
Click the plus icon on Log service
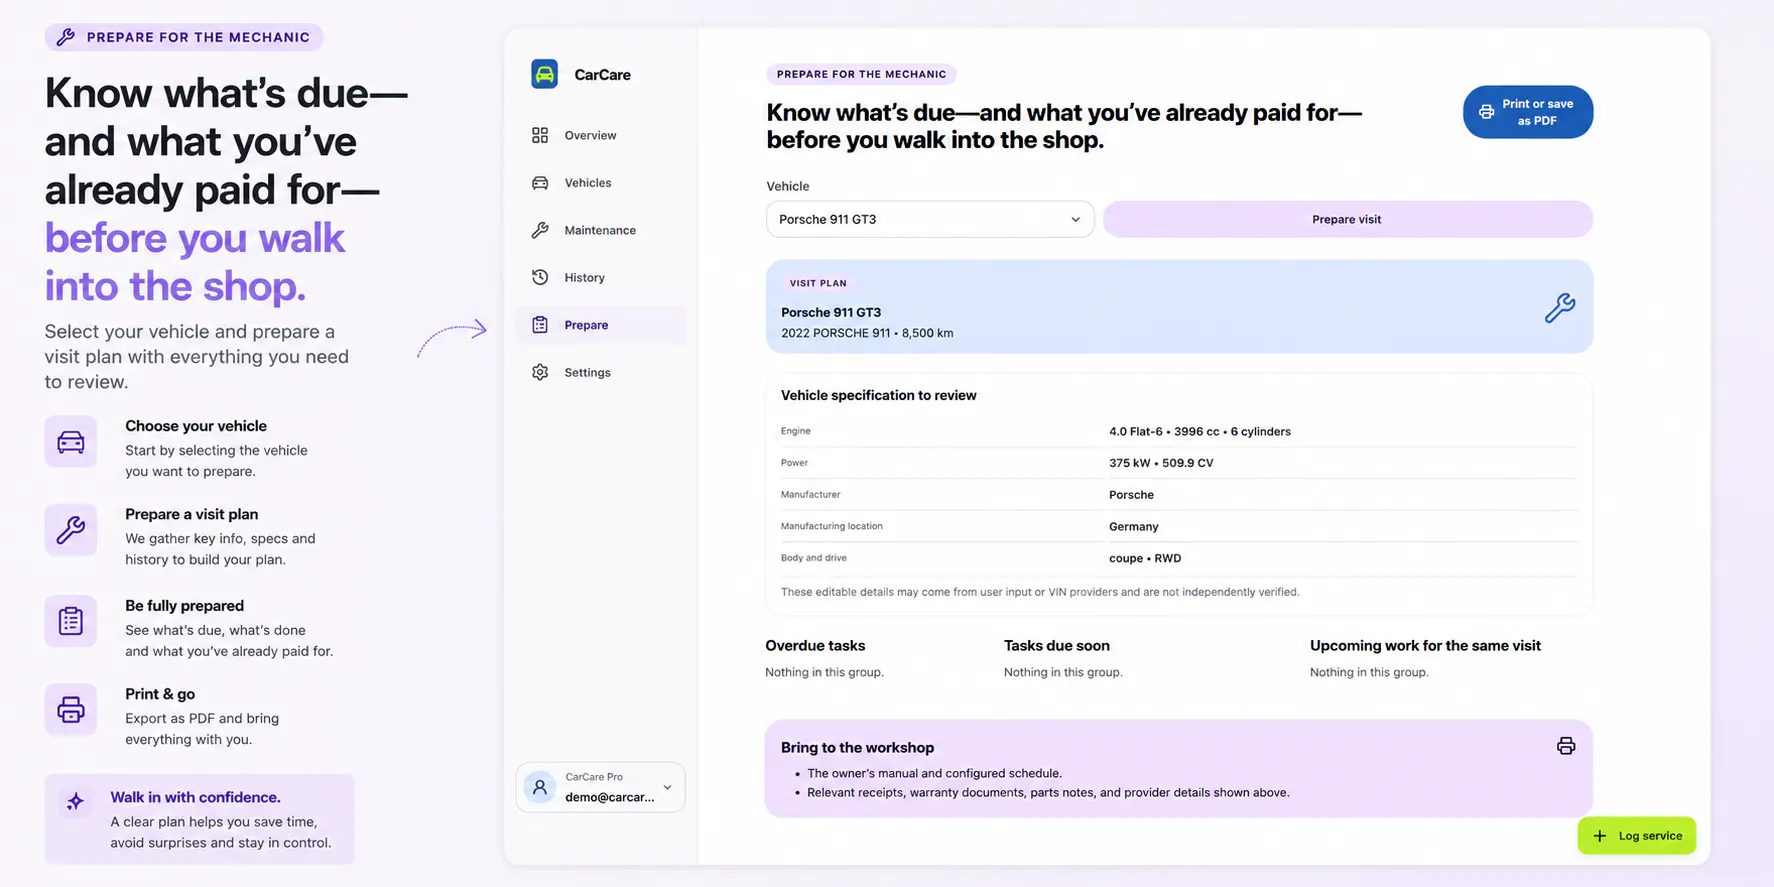[x=1600, y=836]
